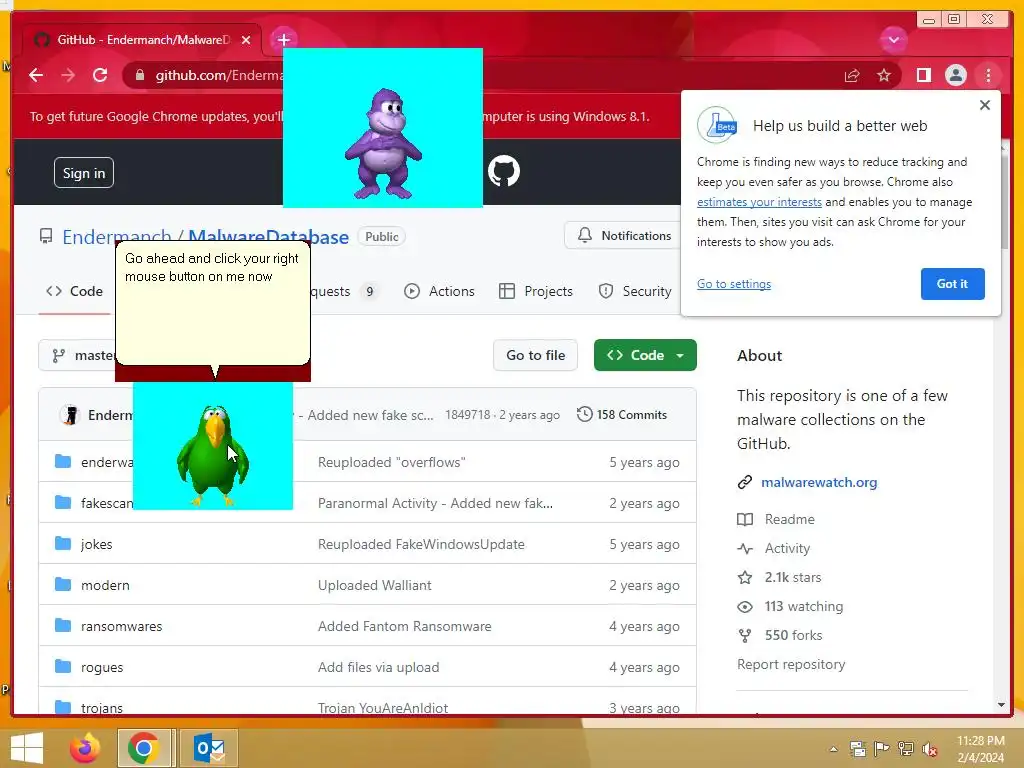
Task: Open the modern folder
Action: tap(105, 585)
